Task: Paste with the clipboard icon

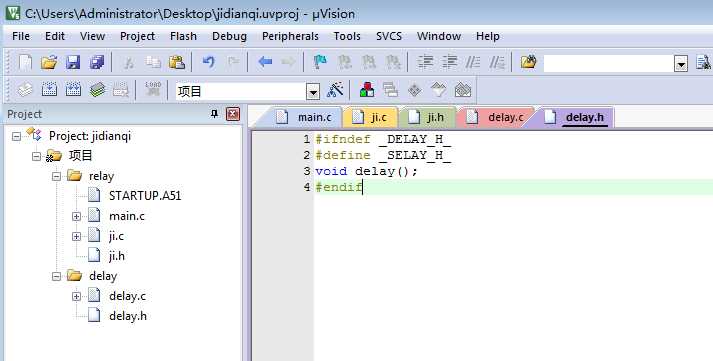Action: point(177,62)
